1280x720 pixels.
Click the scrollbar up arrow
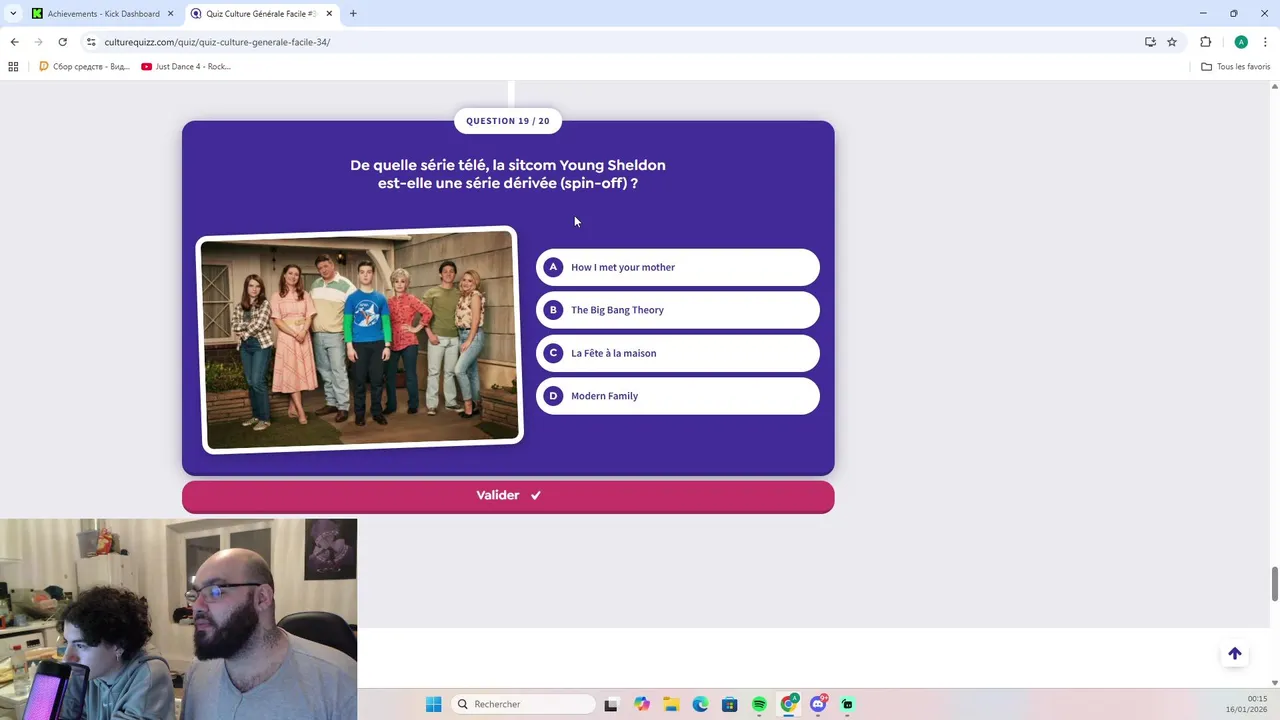pos(1274,86)
